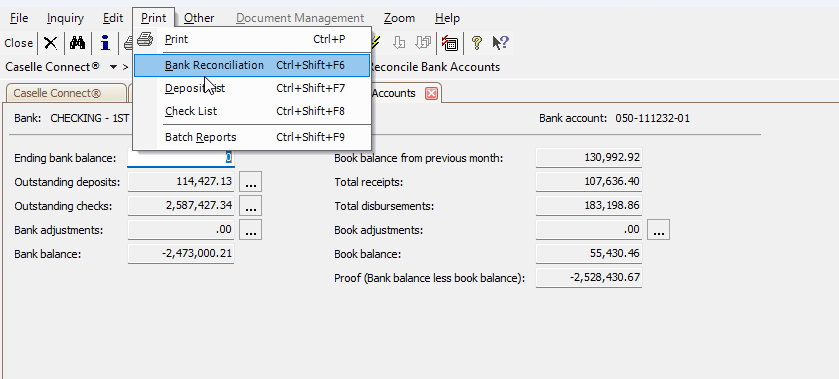Click the lightning bolt toolbar icon

[376, 43]
